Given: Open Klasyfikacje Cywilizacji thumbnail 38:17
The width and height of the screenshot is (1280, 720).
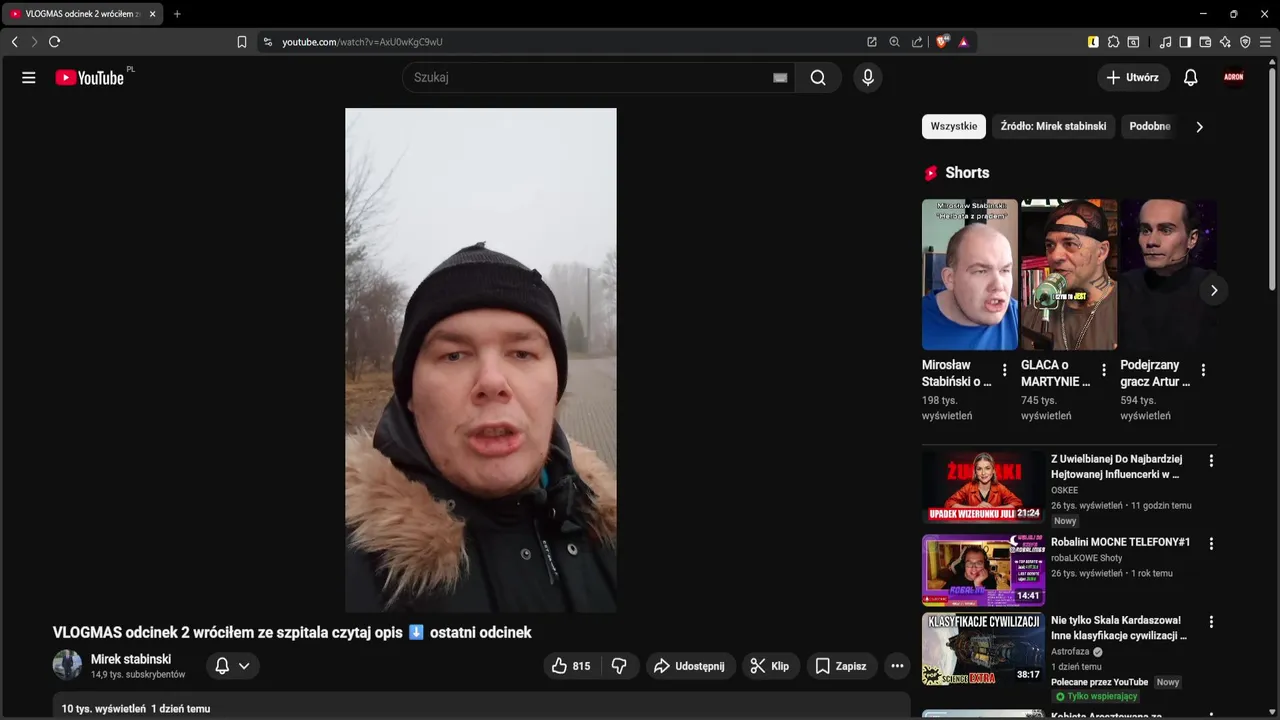Looking at the screenshot, I should click(983, 649).
